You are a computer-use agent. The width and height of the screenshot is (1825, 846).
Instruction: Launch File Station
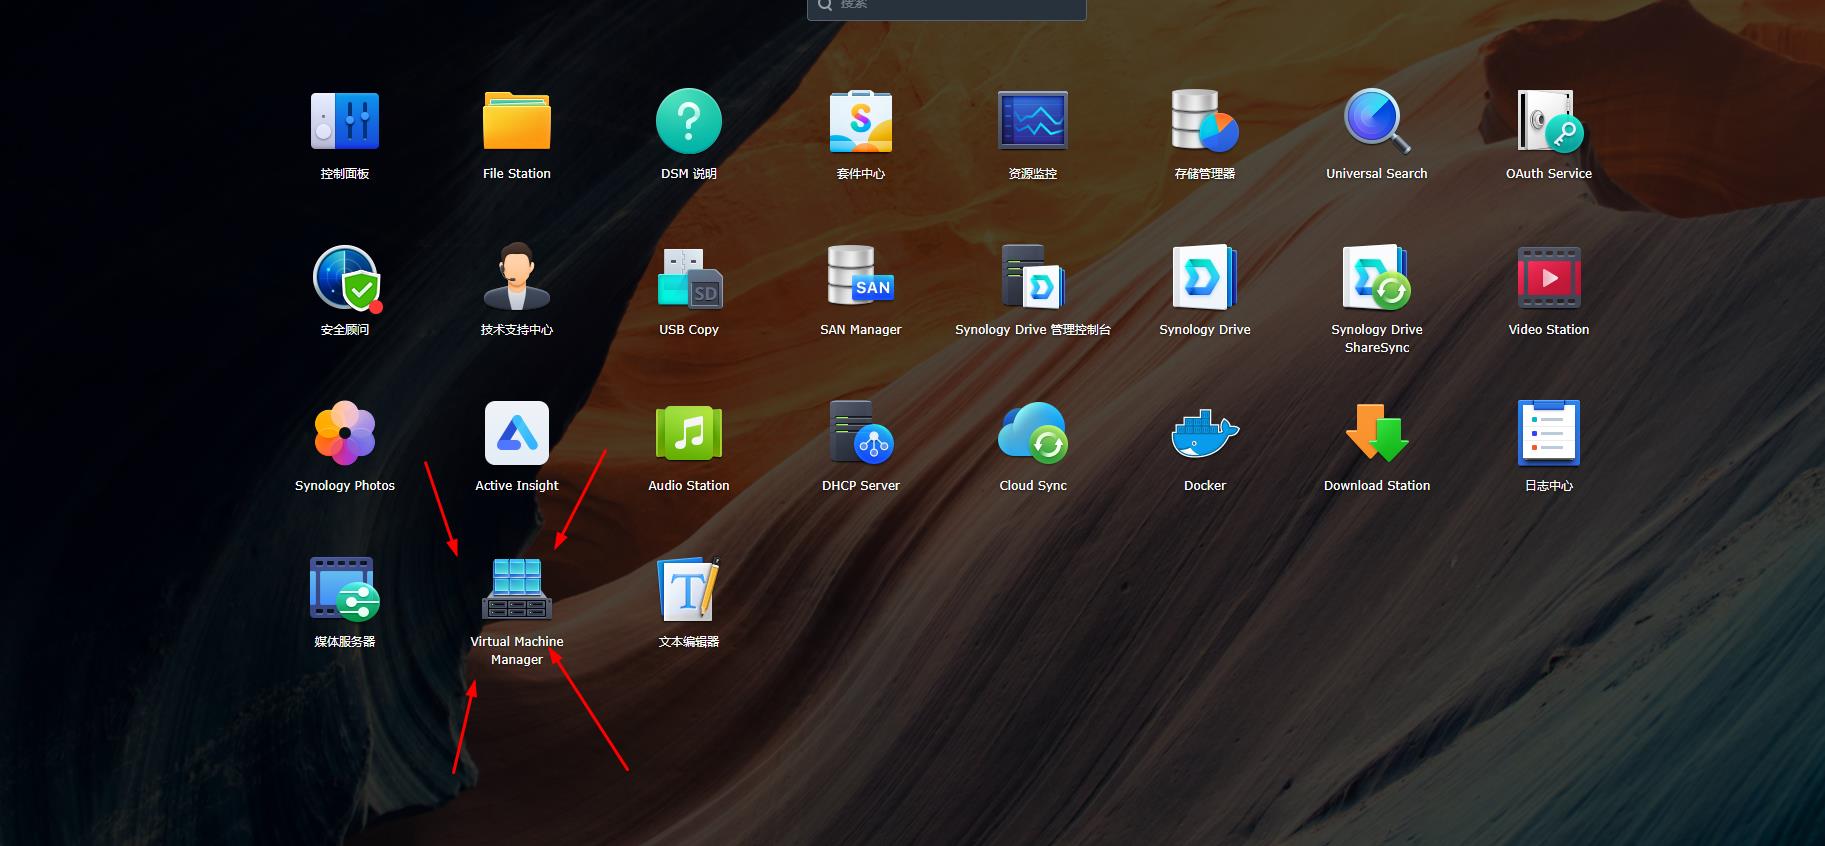tap(516, 122)
